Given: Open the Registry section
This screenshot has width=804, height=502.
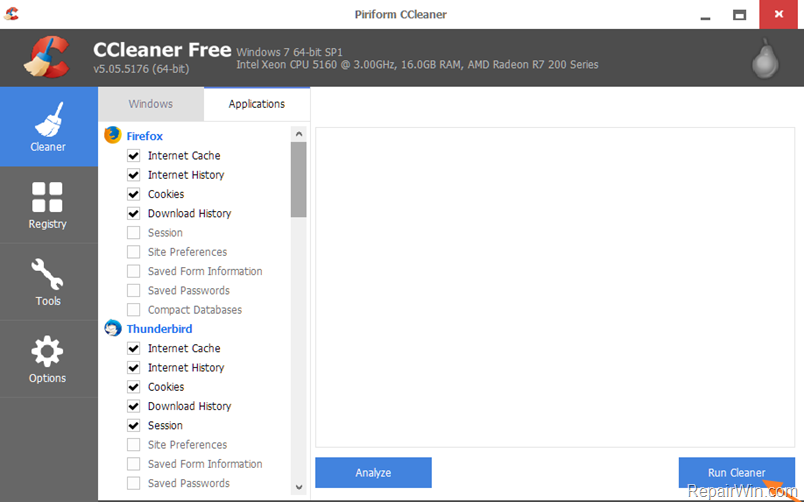Looking at the screenshot, I should point(48,205).
